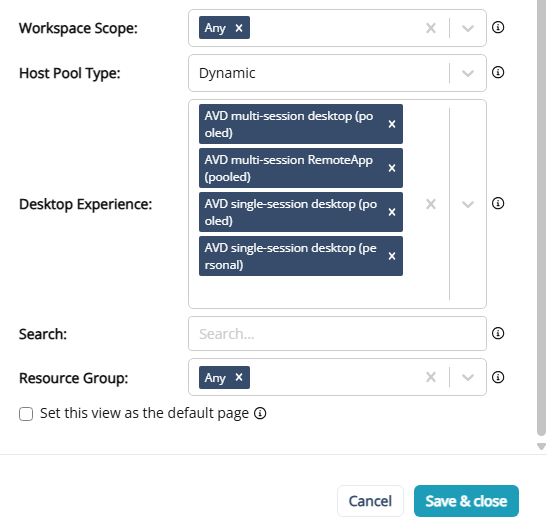The image size is (547, 521).
Task: Show Host Pool Type info icon
Action: click(497, 72)
